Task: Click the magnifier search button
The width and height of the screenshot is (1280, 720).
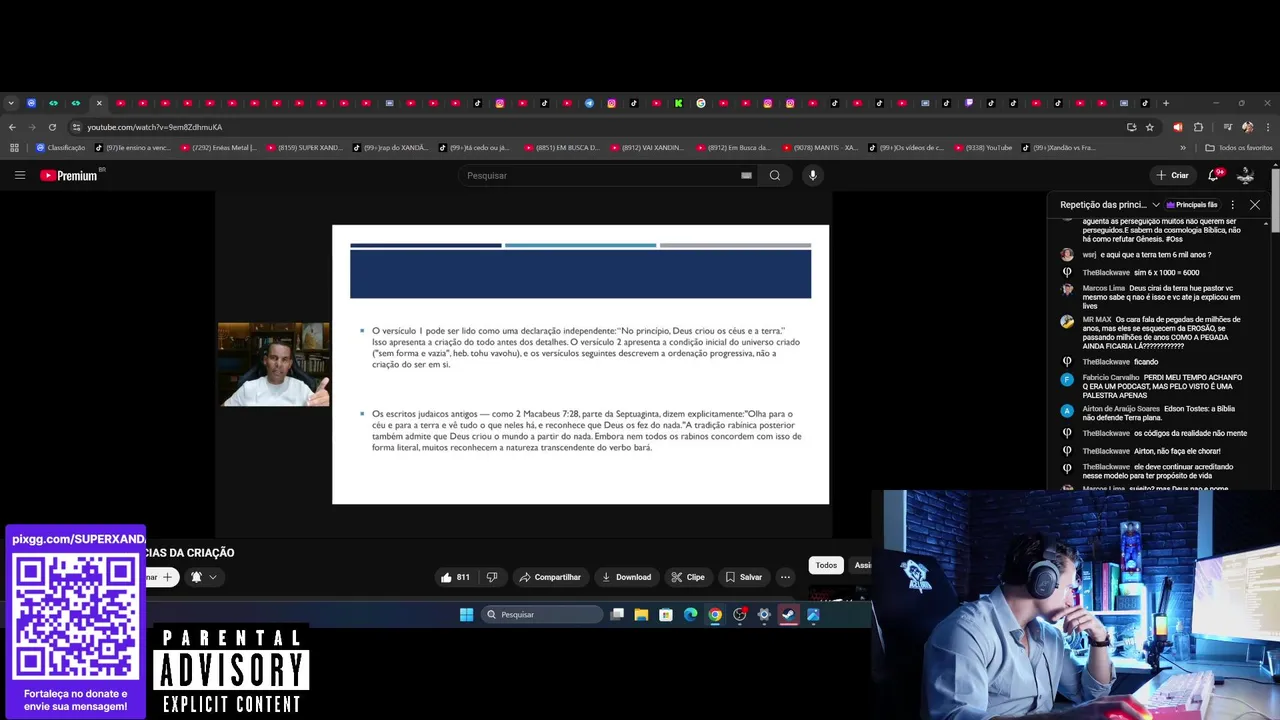Action: [775, 175]
